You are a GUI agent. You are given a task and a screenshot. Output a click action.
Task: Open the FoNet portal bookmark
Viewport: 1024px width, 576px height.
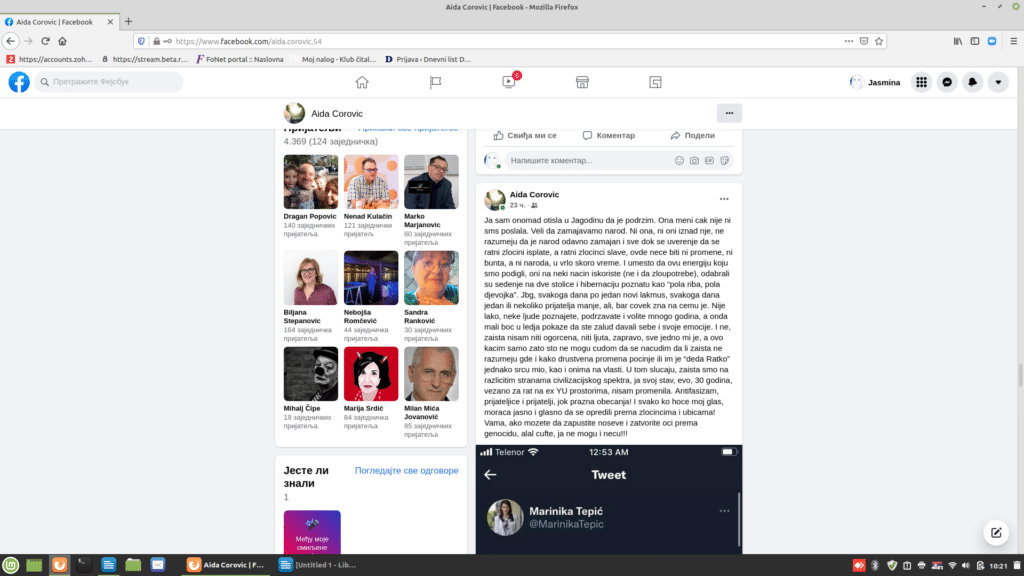click(238, 59)
